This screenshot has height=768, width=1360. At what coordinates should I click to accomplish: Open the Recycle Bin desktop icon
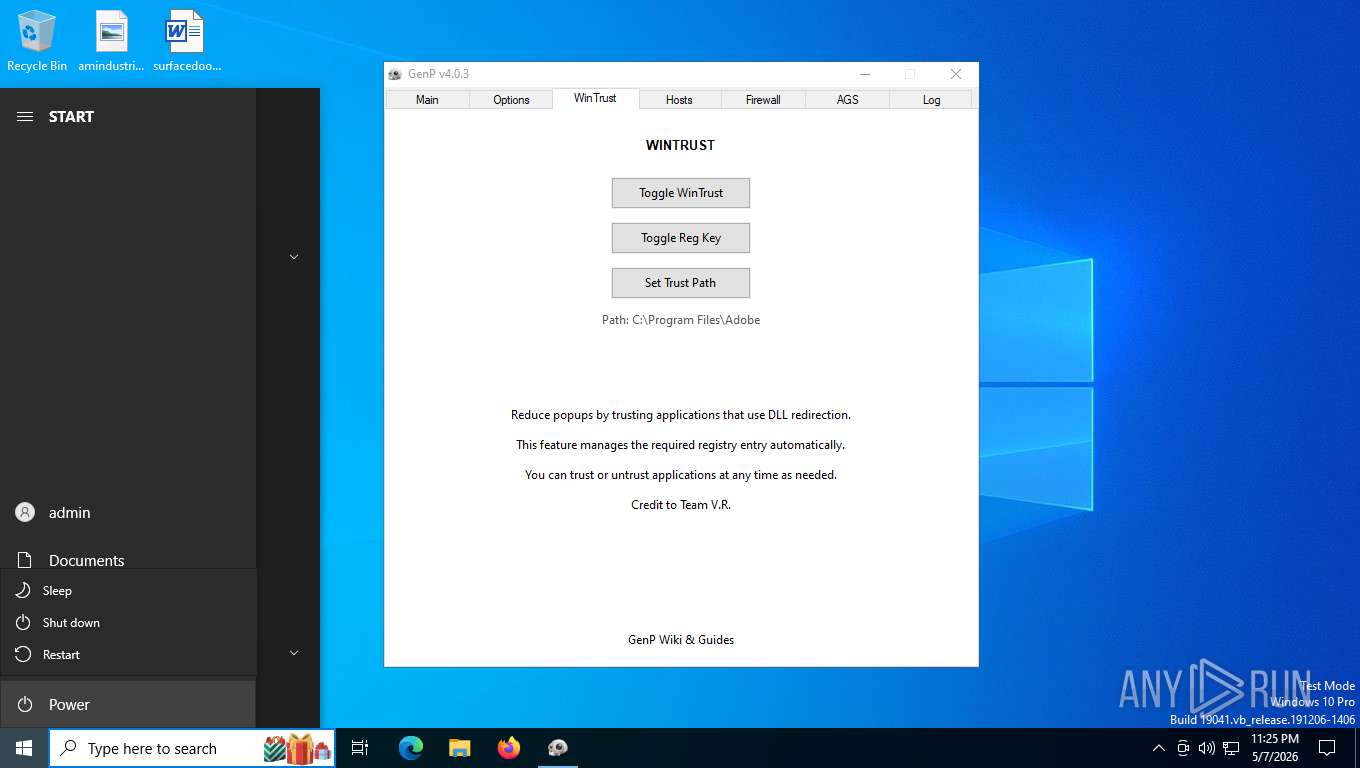(x=37, y=41)
